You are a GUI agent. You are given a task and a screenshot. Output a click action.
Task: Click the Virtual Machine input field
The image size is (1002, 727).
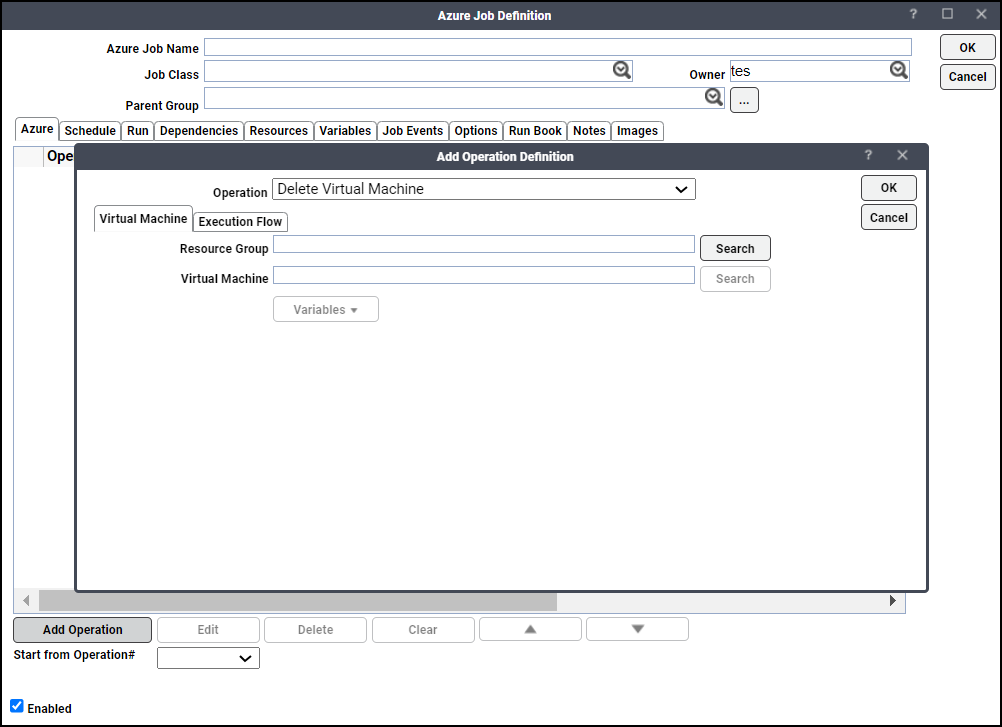coord(484,275)
